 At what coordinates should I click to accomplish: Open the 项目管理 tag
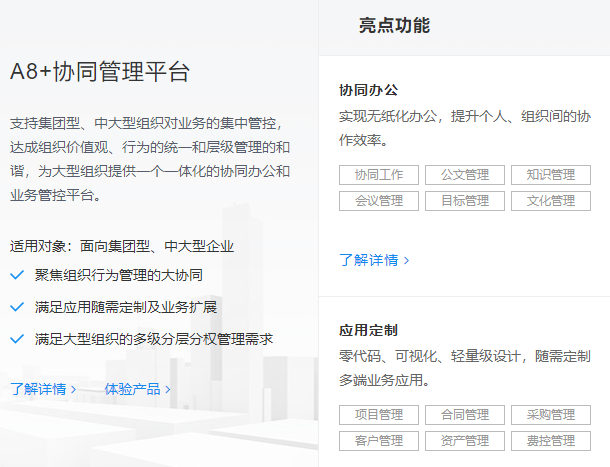pyautogui.click(x=378, y=415)
